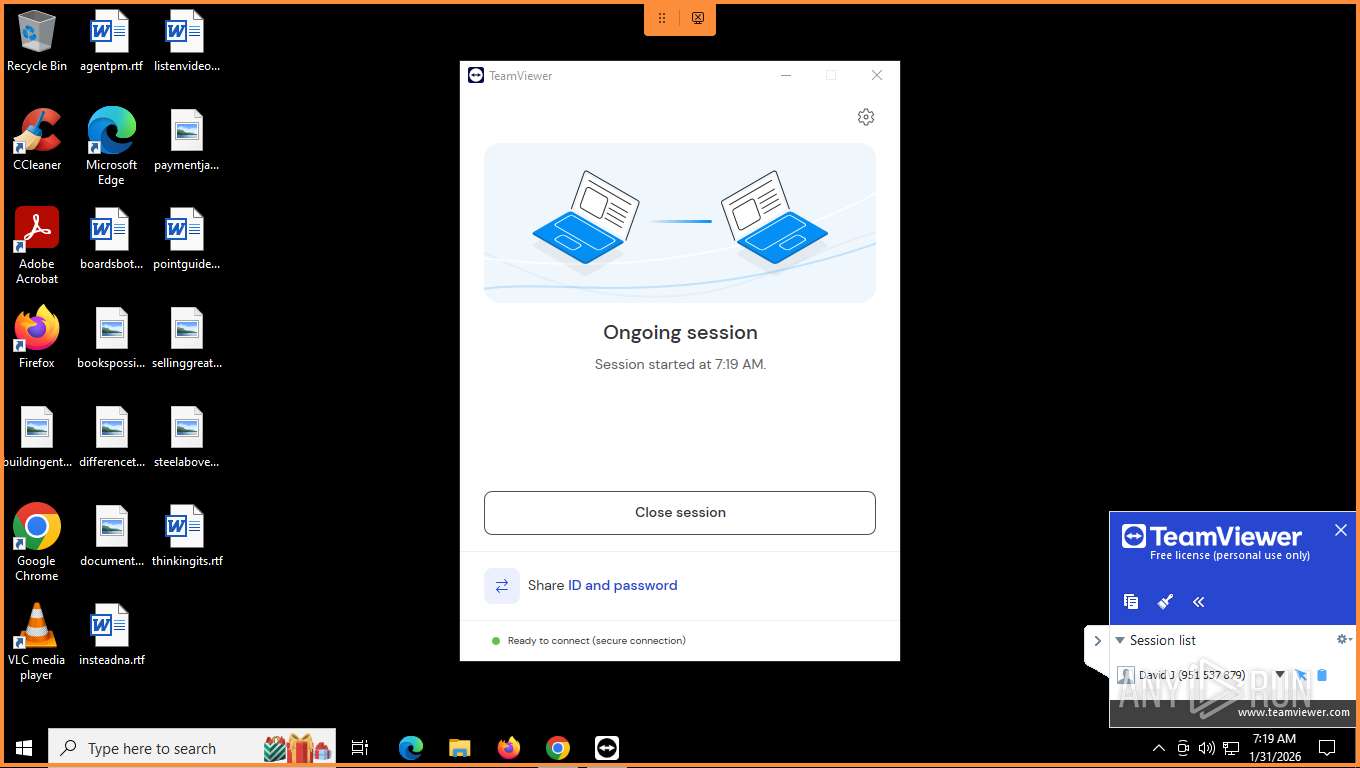Image resolution: width=1360 pixels, height=768 pixels.
Task: Select the paymentja image file
Action: click(187, 140)
